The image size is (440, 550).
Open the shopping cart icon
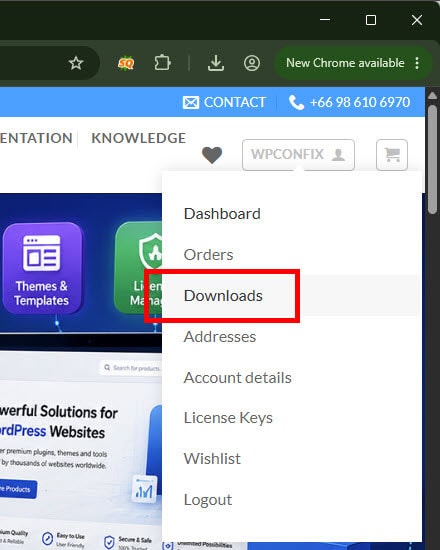tap(392, 155)
